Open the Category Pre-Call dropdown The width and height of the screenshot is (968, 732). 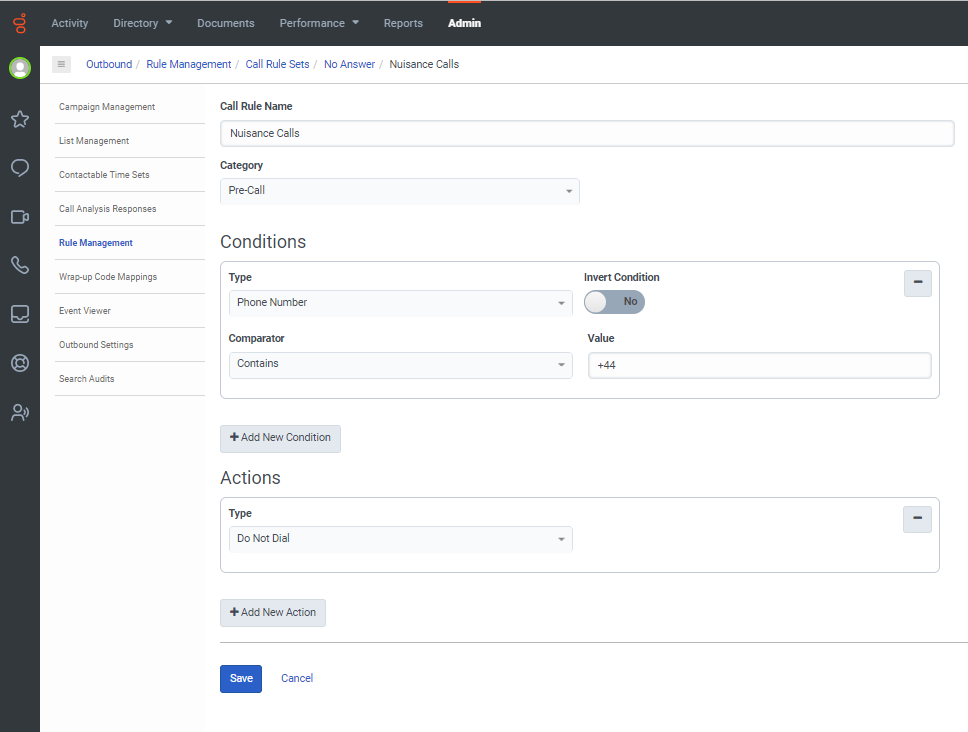click(399, 191)
